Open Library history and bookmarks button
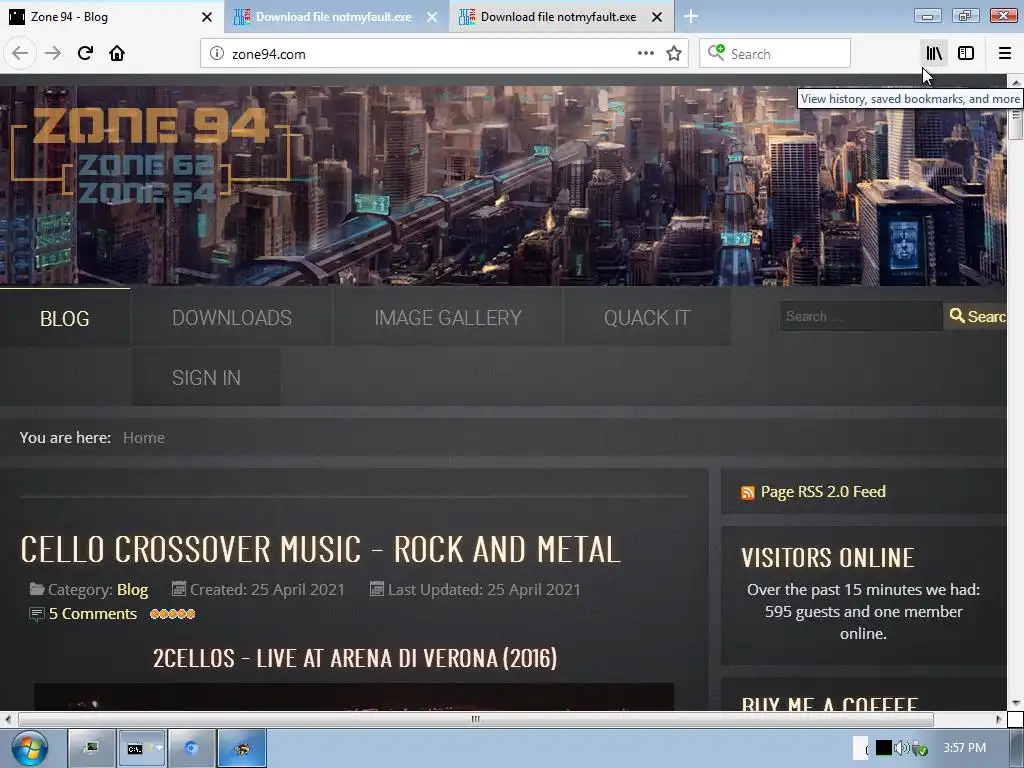This screenshot has height=768, width=1024. point(934,54)
